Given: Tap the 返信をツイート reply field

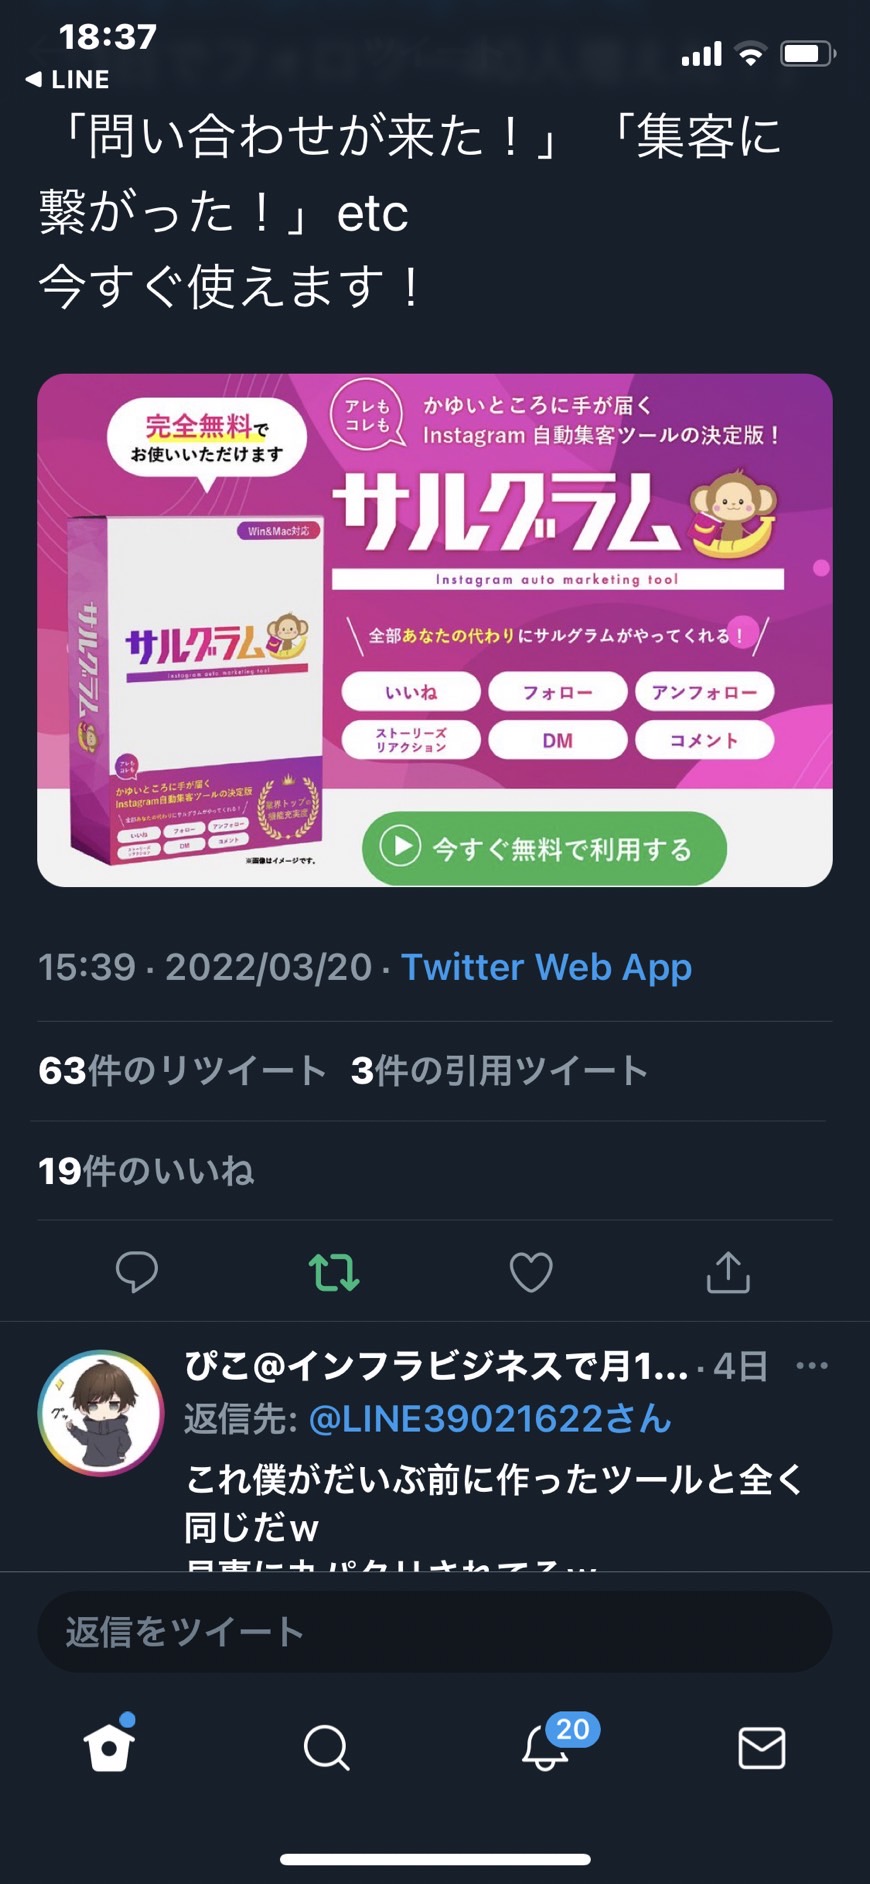Looking at the screenshot, I should [x=435, y=1632].
